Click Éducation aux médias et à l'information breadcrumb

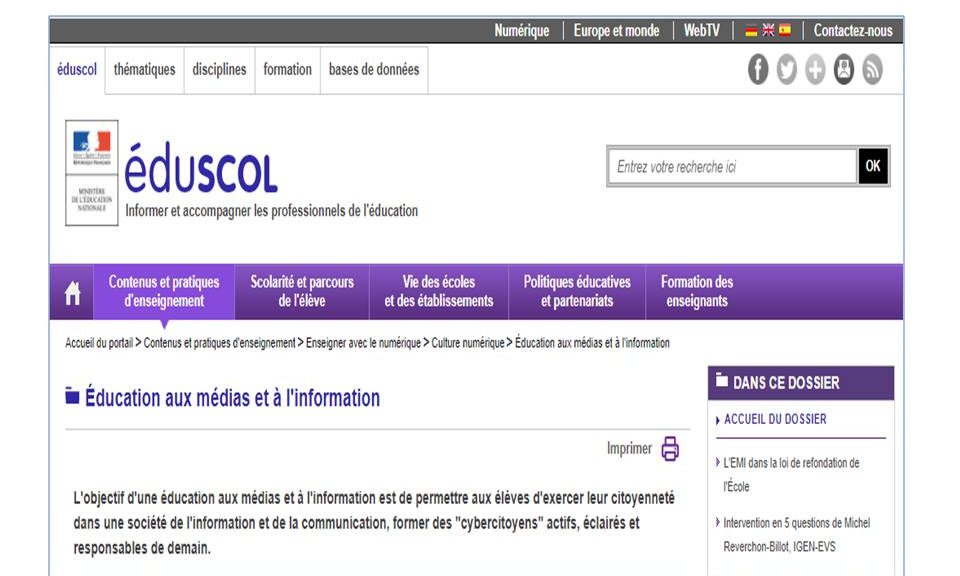pyautogui.click(x=592, y=343)
